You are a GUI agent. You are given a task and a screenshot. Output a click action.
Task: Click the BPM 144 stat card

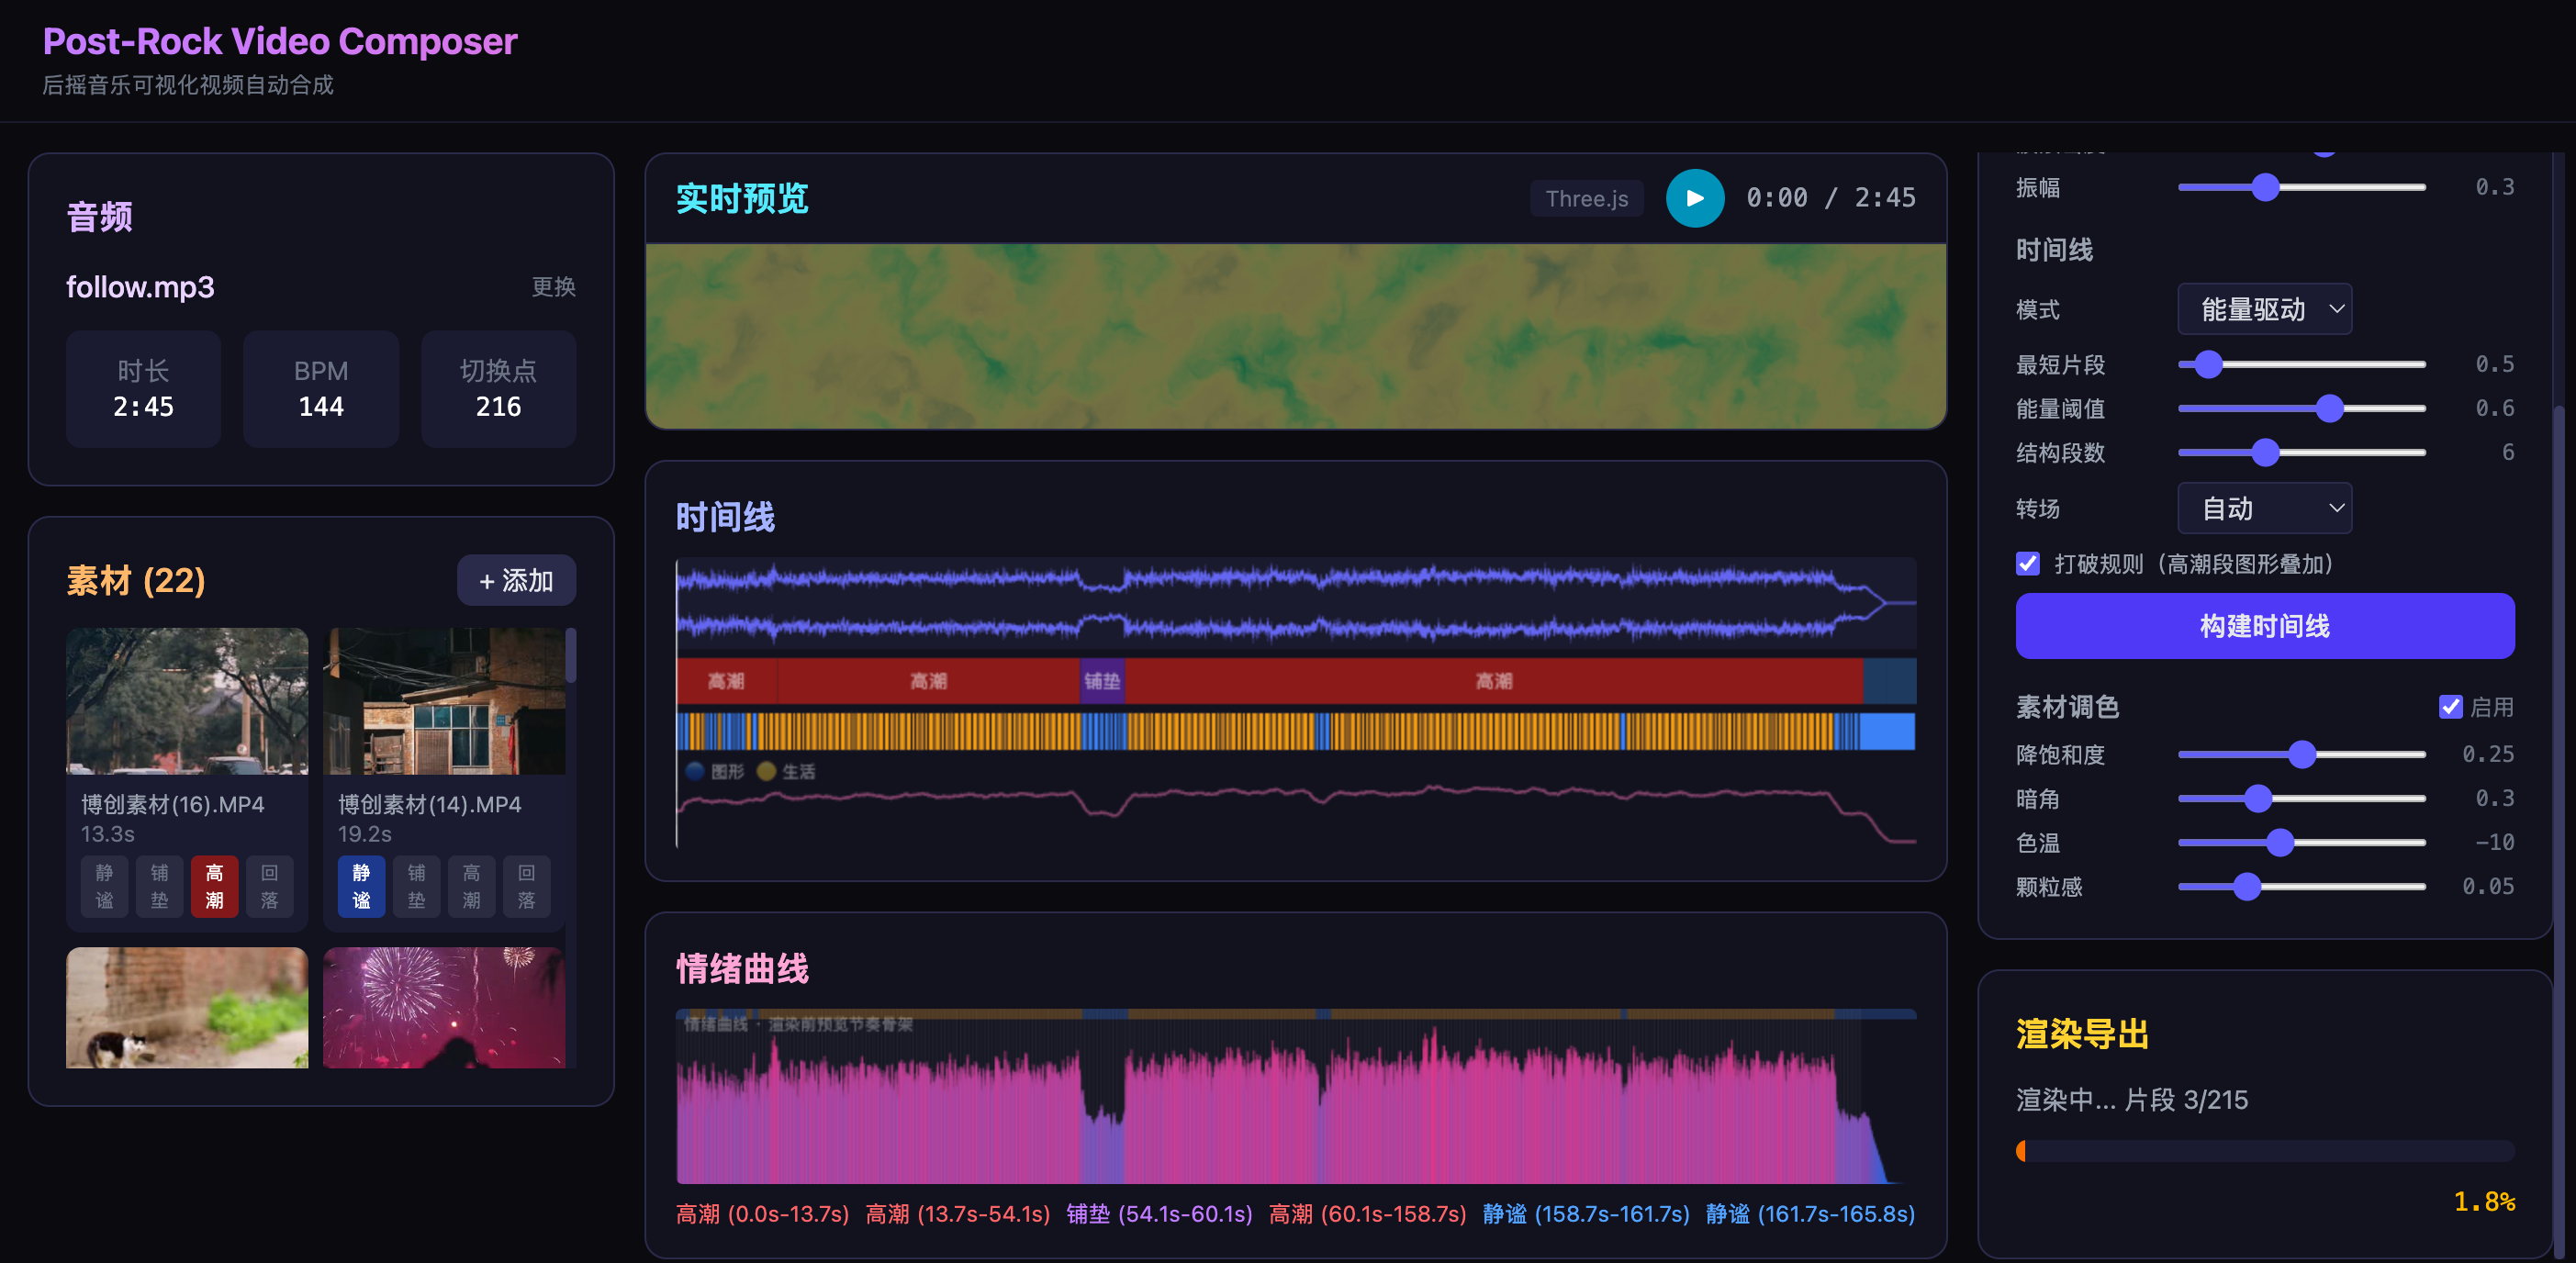pyautogui.click(x=321, y=389)
